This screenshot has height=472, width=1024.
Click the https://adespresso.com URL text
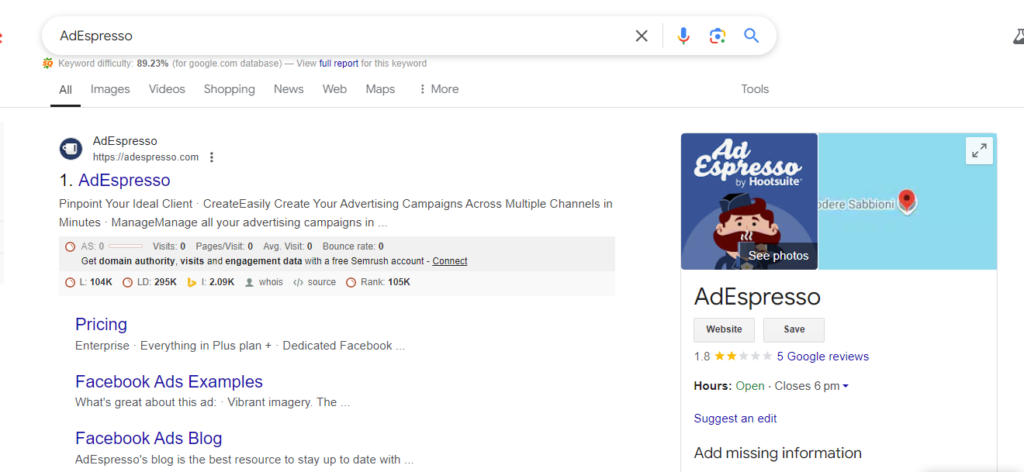coord(146,157)
